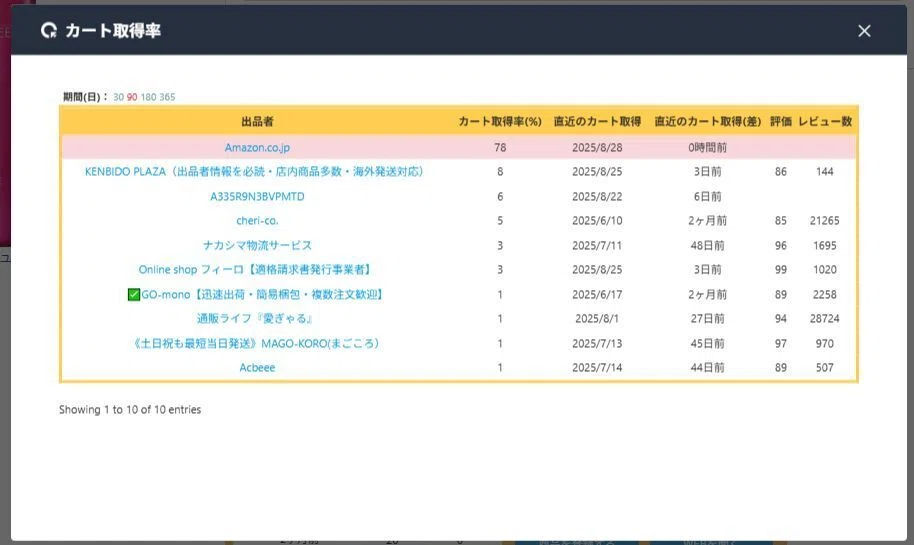
Task: Open the cheri-co. seller link
Action: coord(257,221)
